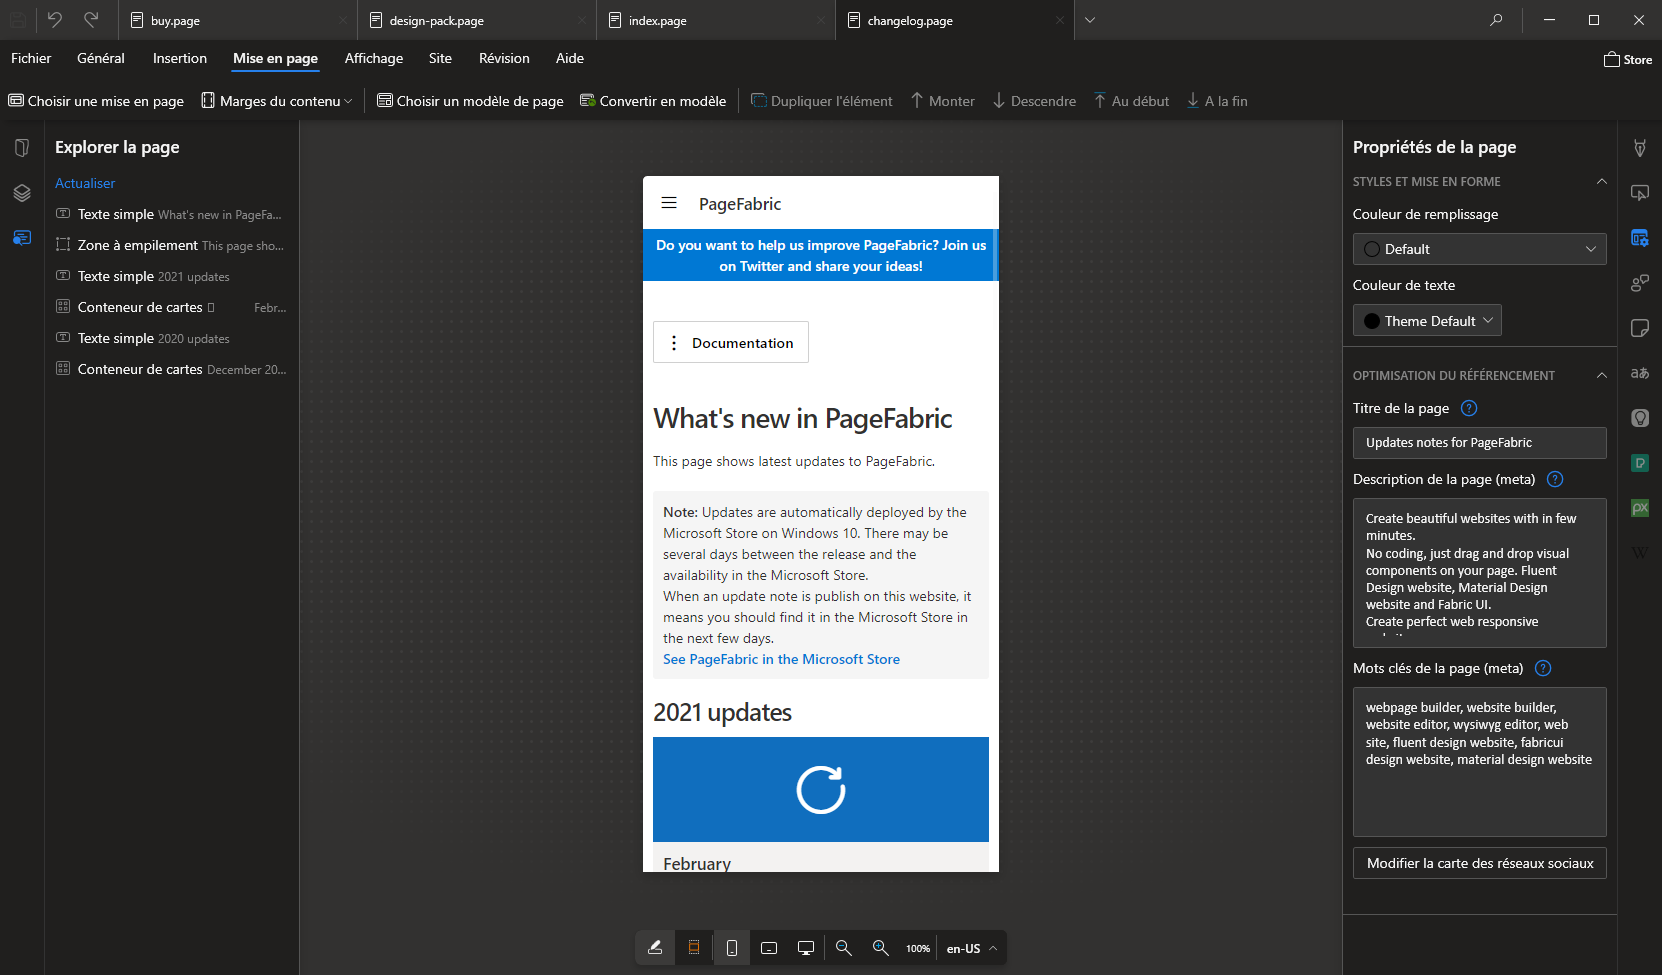Switch to tablet preview
Image resolution: width=1662 pixels, height=975 pixels.
click(x=769, y=948)
